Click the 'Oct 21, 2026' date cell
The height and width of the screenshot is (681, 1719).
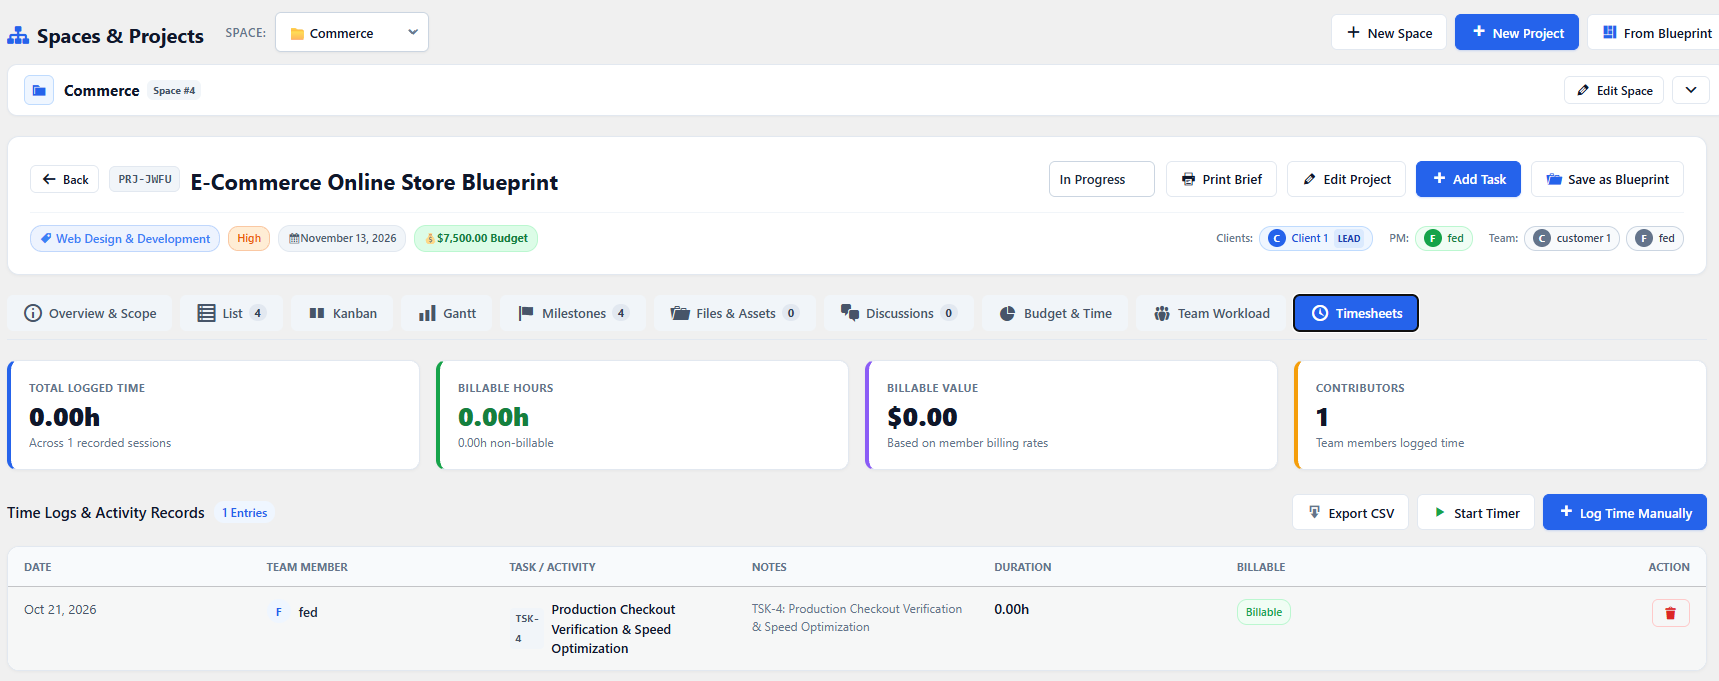(x=60, y=610)
